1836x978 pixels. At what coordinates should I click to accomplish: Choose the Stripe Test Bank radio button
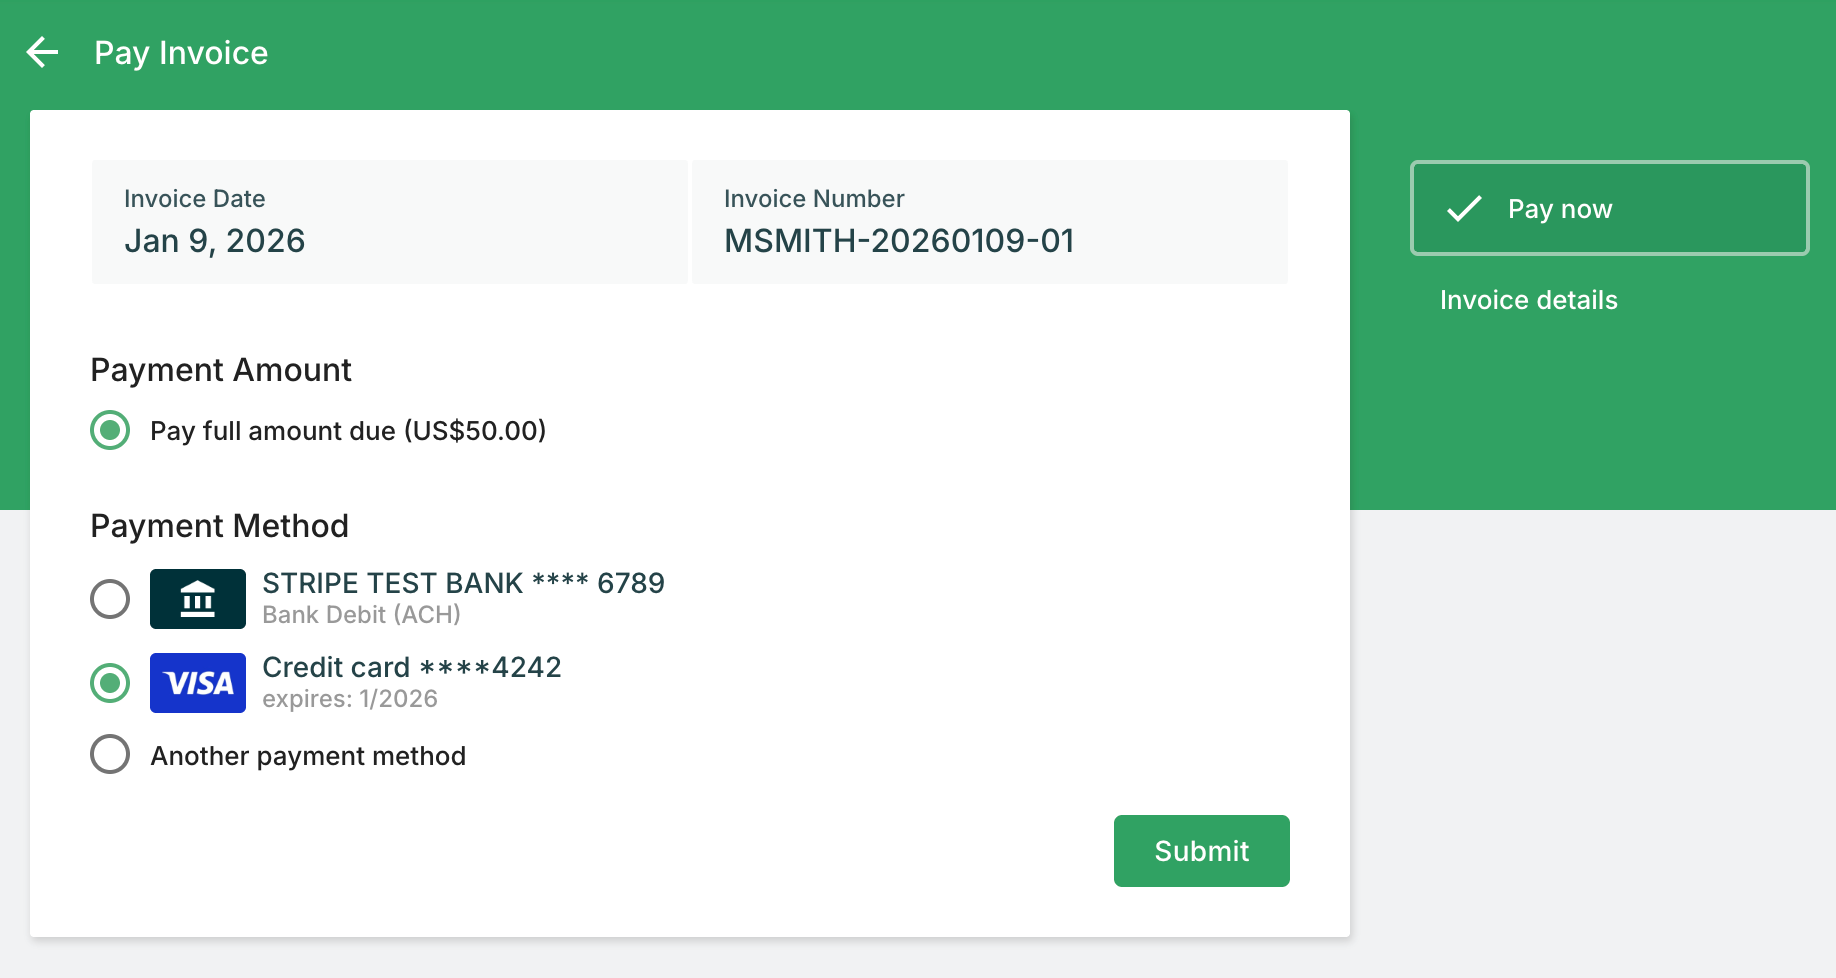point(110,599)
